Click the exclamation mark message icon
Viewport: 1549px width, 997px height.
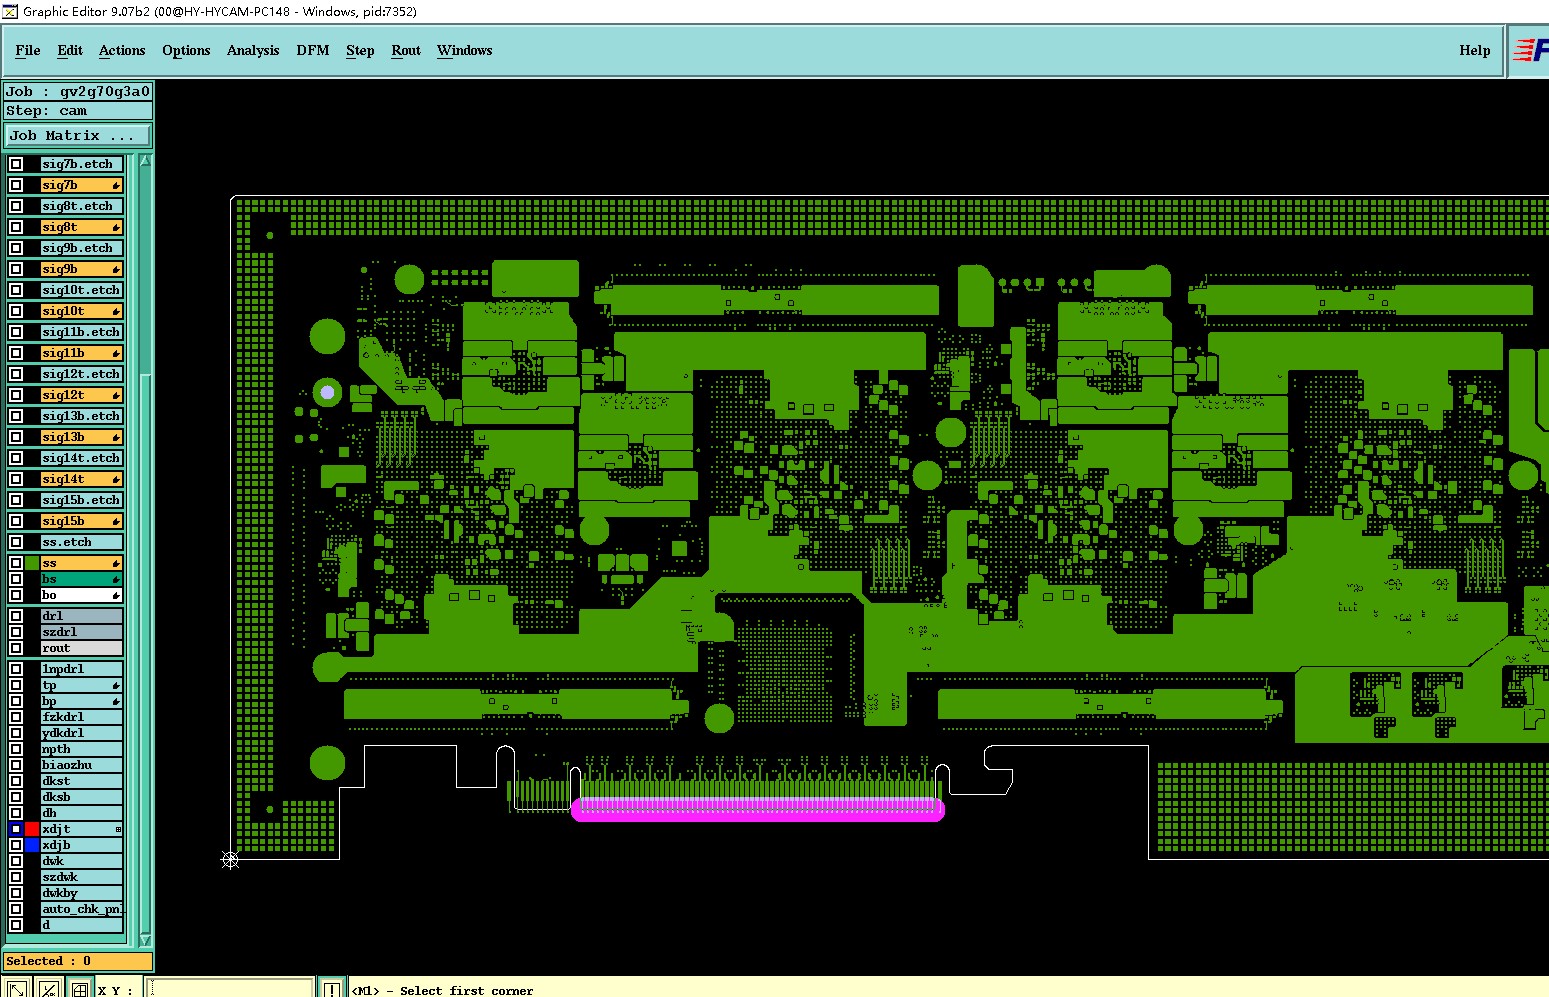pos(332,989)
